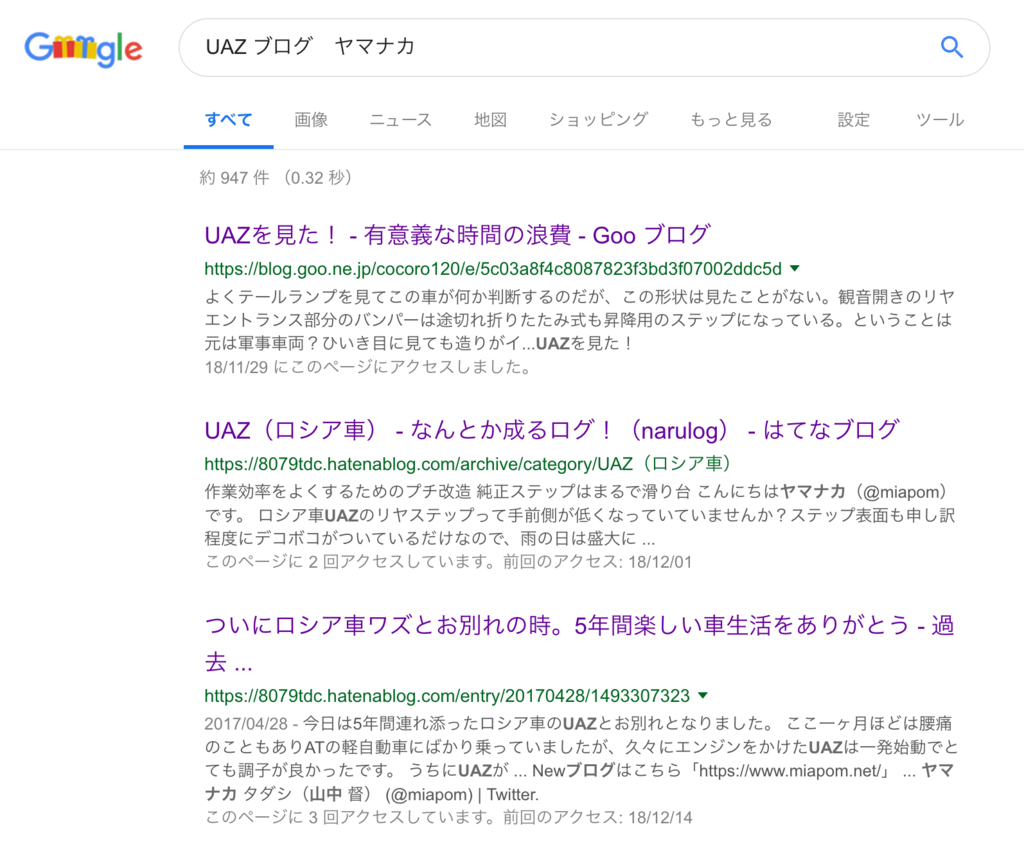Click snippet starting '作業効率をよくするための'
Viewport: 1024px width, 849px height.
tap(580, 515)
